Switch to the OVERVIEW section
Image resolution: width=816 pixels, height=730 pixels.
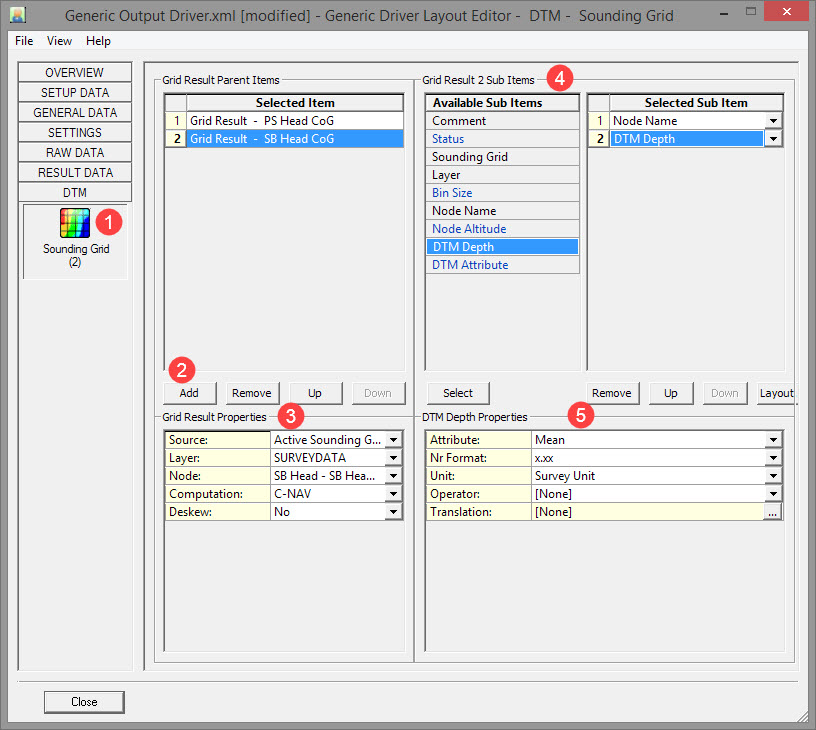[75, 73]
